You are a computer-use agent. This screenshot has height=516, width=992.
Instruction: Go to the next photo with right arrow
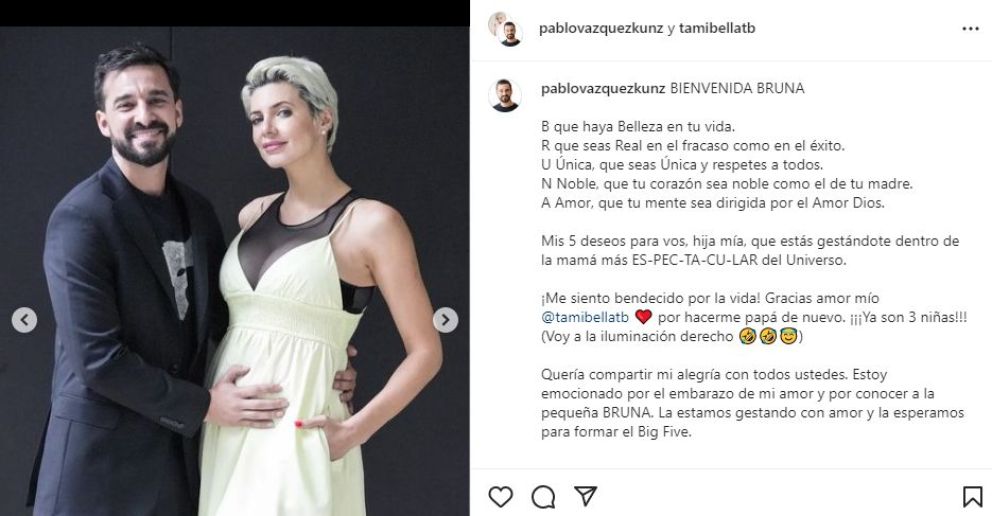pyautogui.click(x=445, y=320)
